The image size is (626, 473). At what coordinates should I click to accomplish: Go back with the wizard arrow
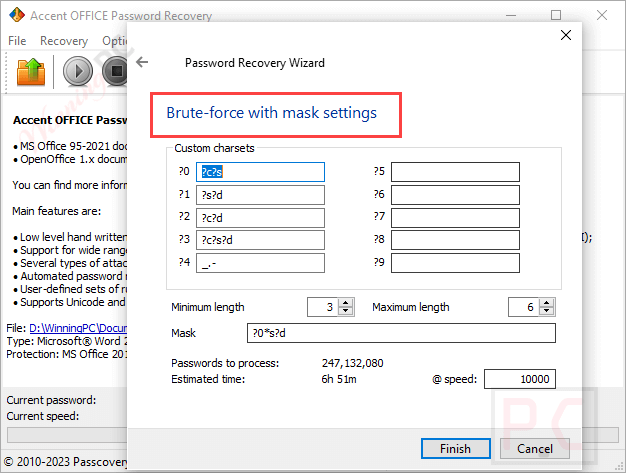142,62
